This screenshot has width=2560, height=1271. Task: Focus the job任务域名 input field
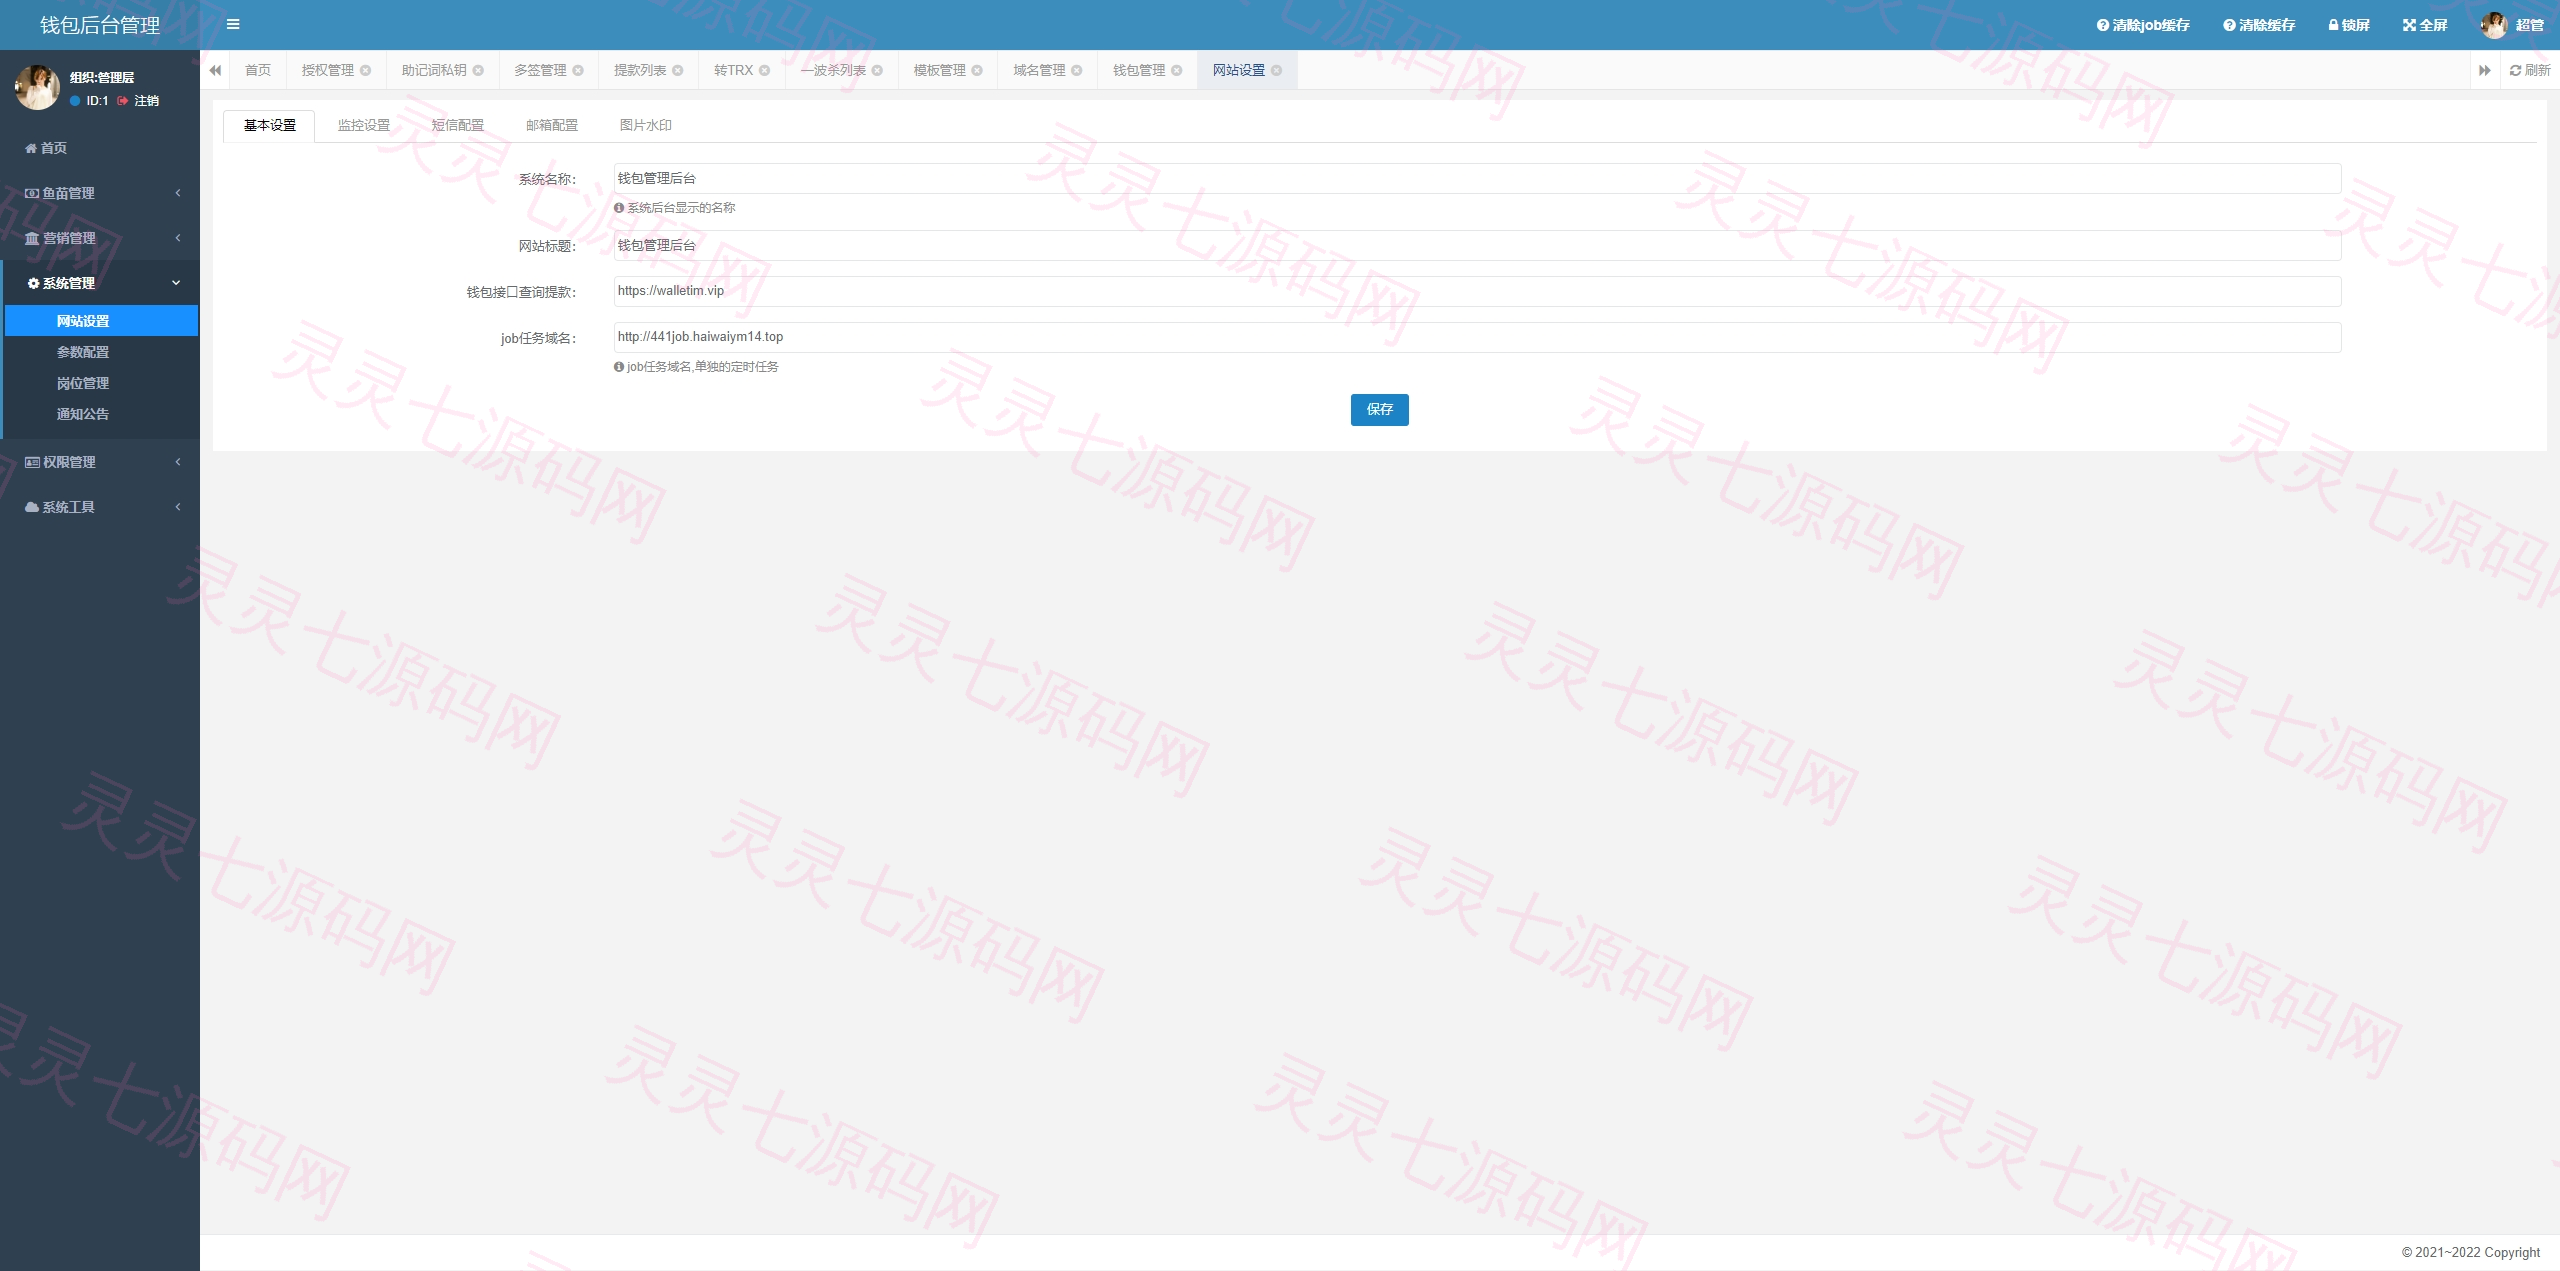click(1477, 337)
